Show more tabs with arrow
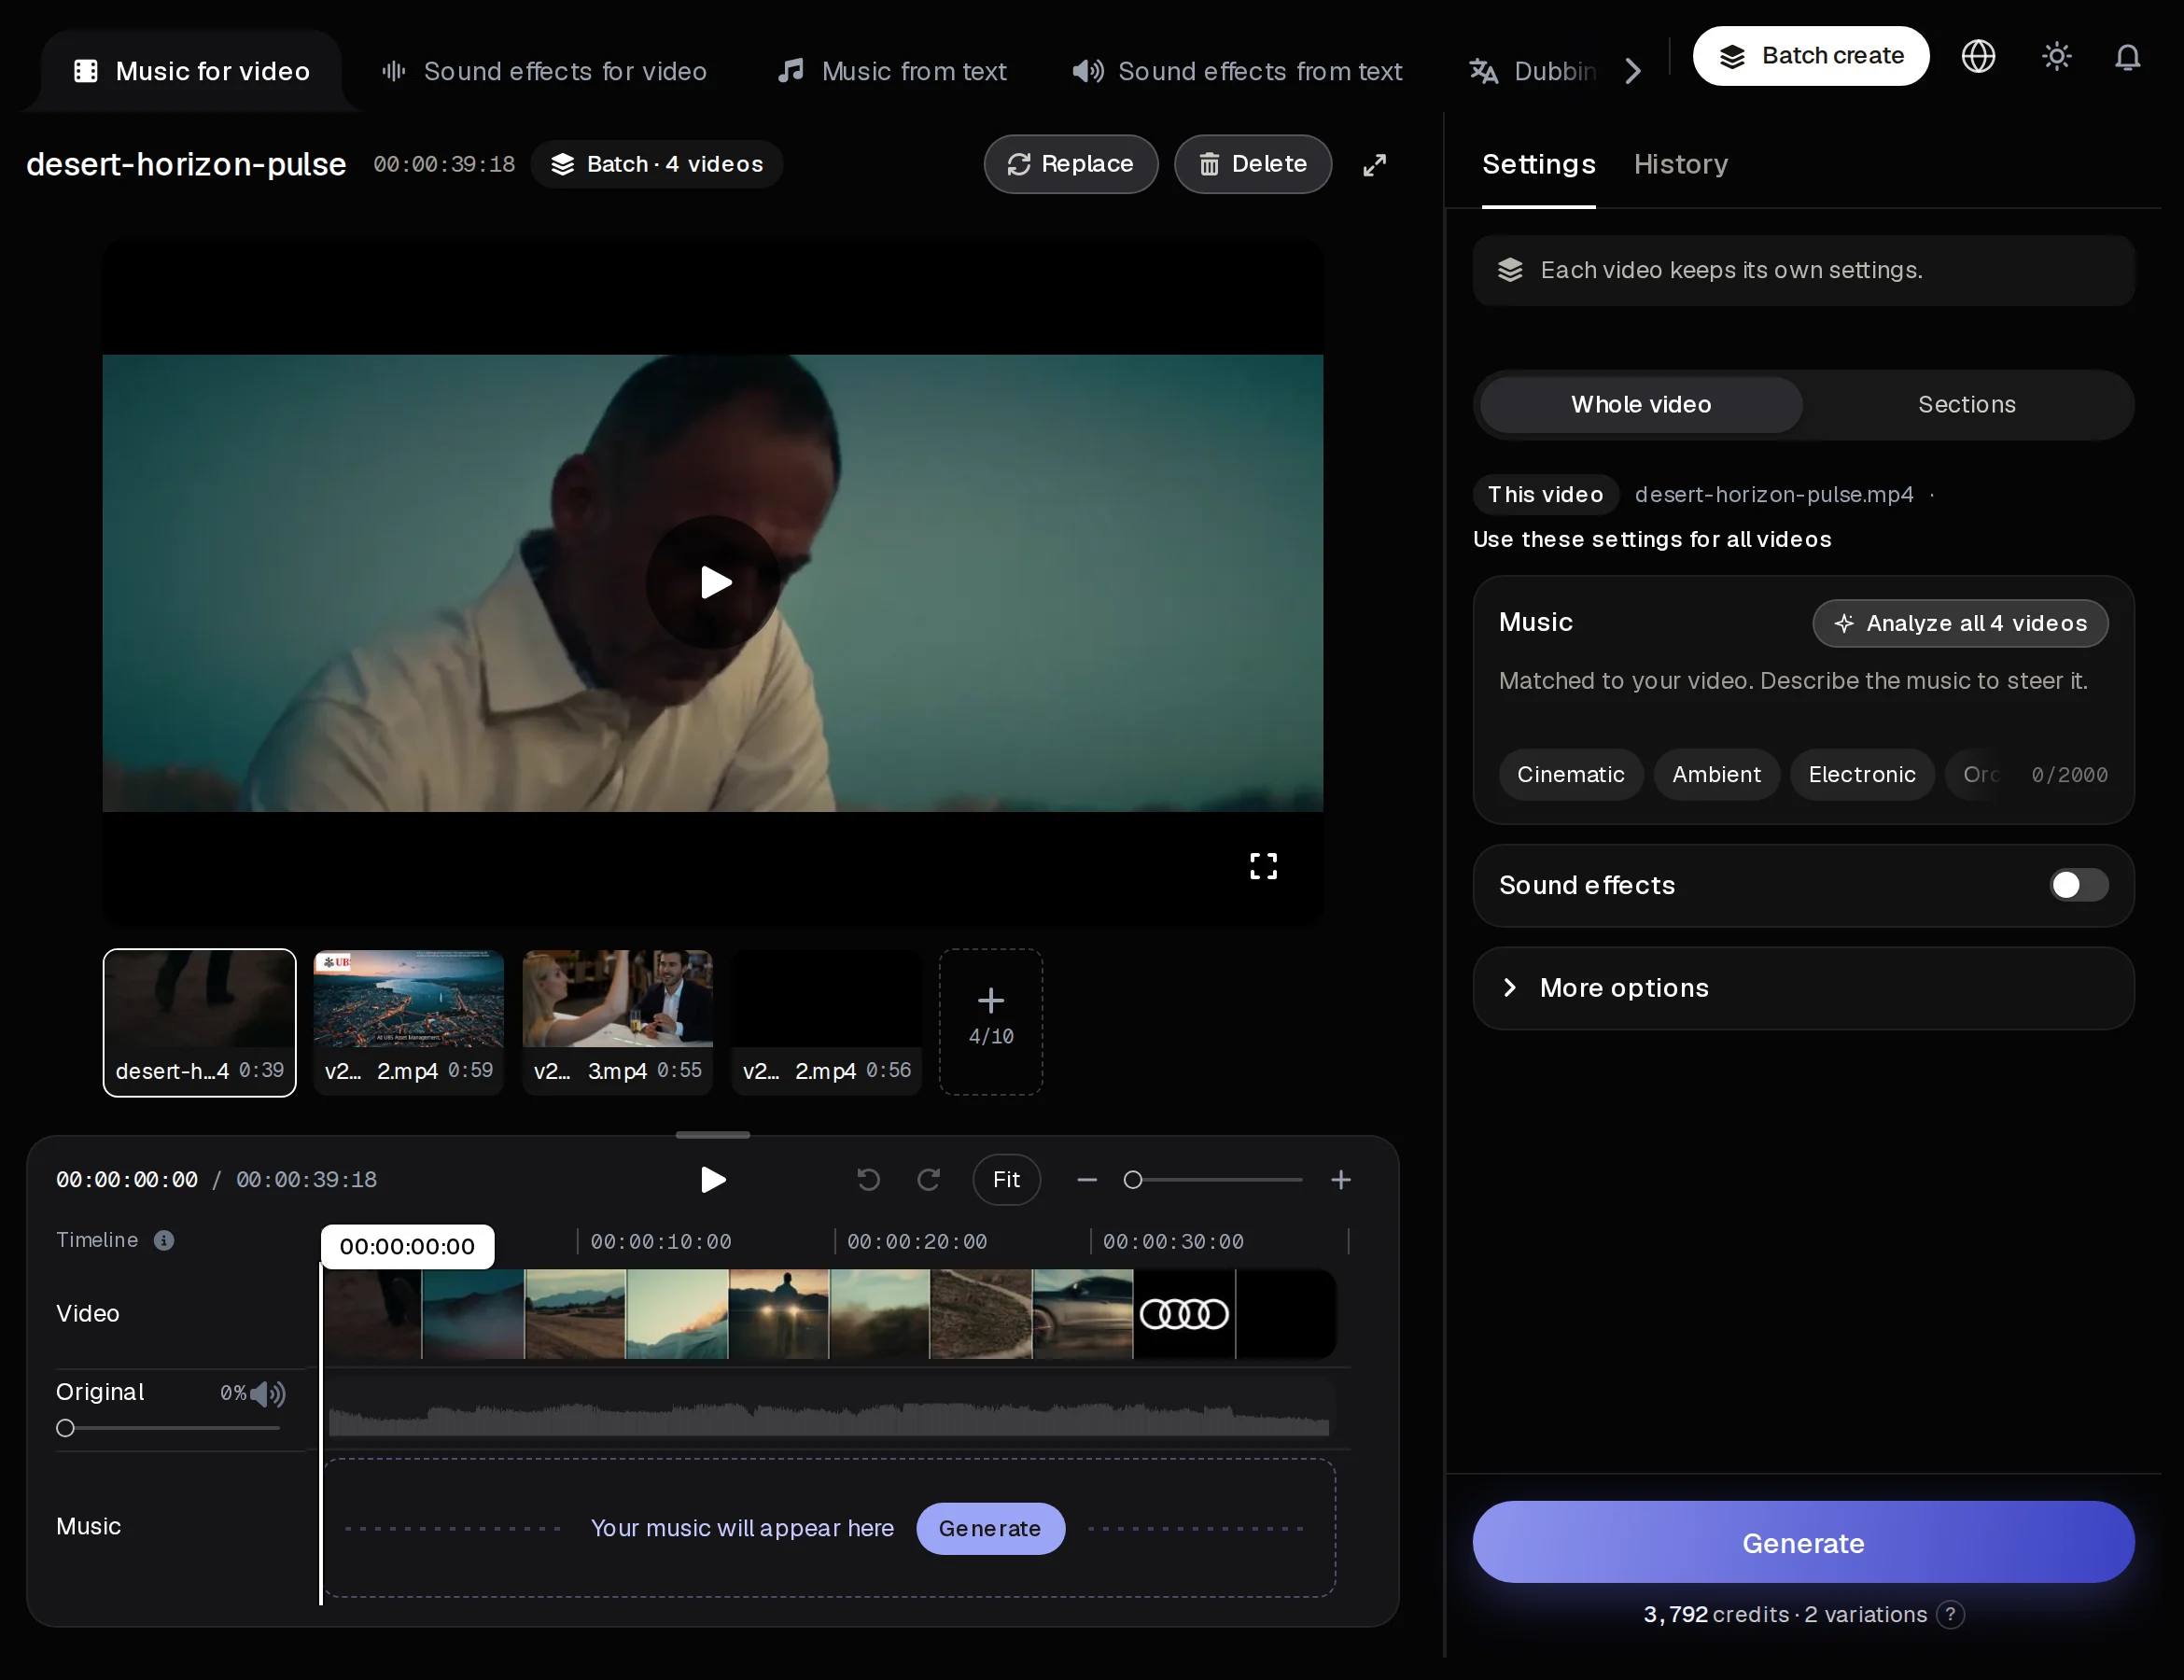 (x=1633, y=71)
